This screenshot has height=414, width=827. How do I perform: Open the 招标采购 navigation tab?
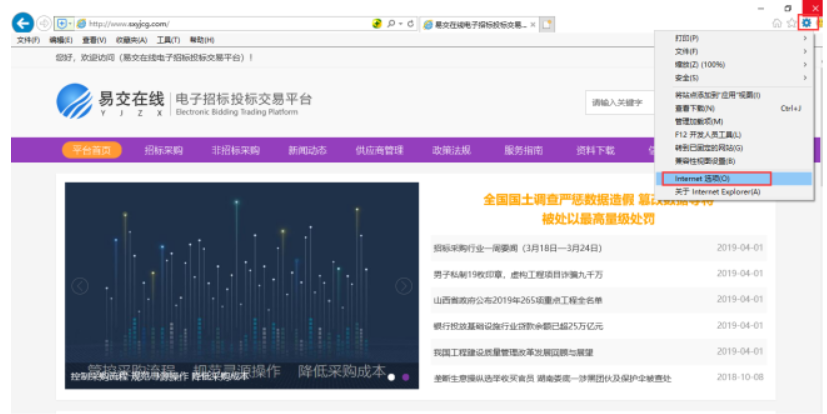click(164, 150)
